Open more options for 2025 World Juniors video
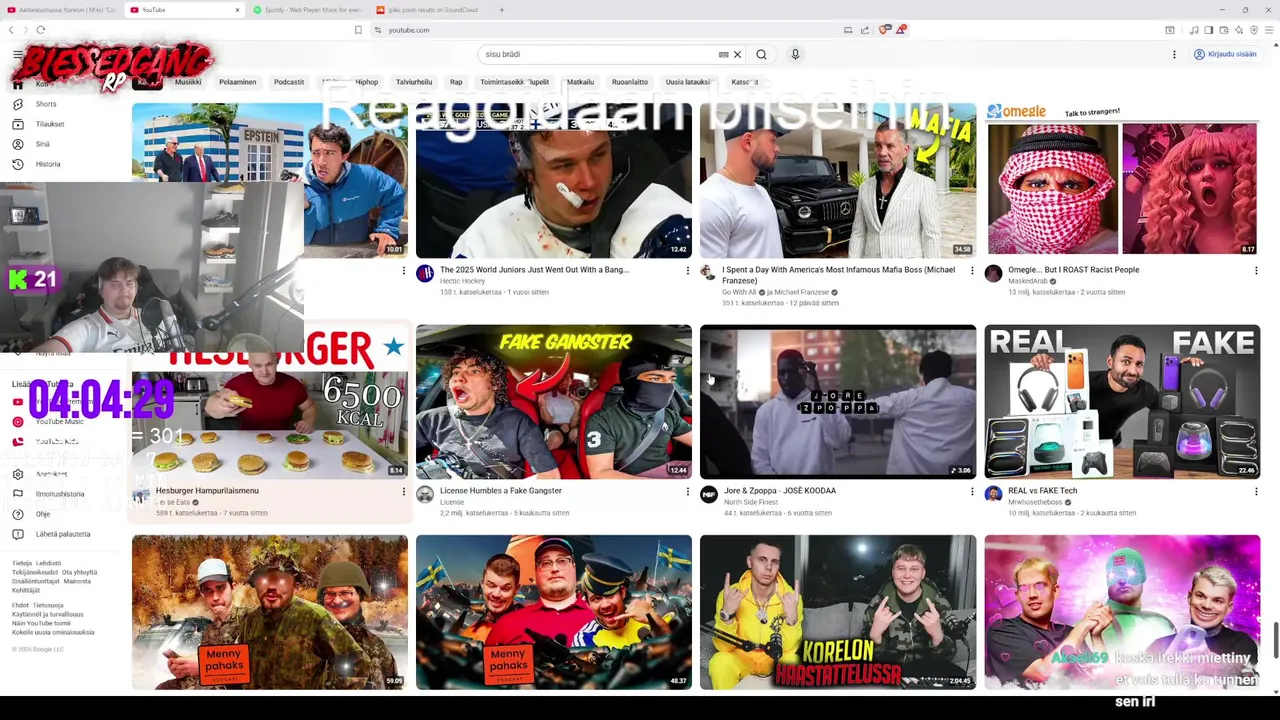 pos(687,270)
